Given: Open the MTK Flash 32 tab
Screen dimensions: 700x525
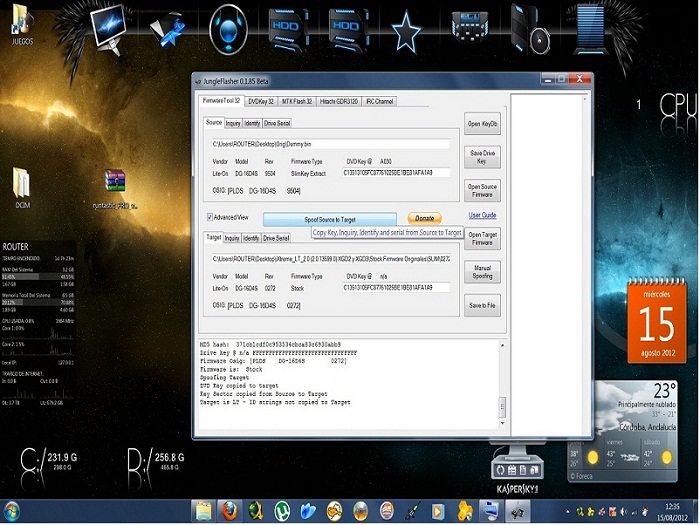Looking at the screenshot, I should tap(296, 101).
